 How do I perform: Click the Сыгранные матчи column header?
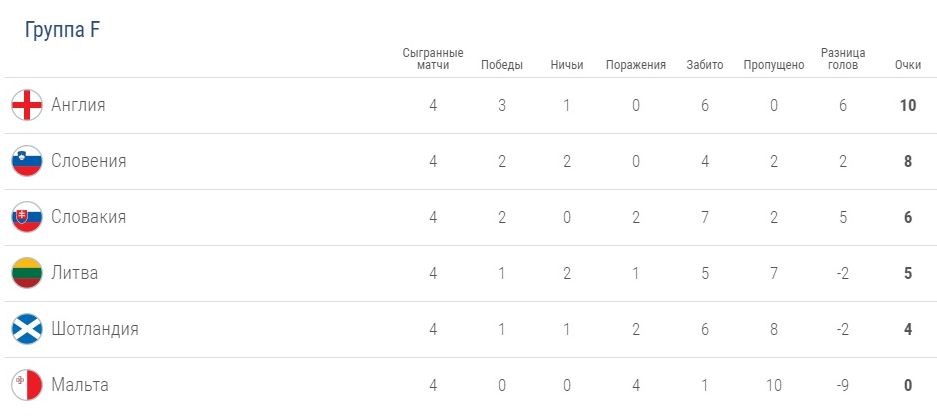tap(433, 58)
